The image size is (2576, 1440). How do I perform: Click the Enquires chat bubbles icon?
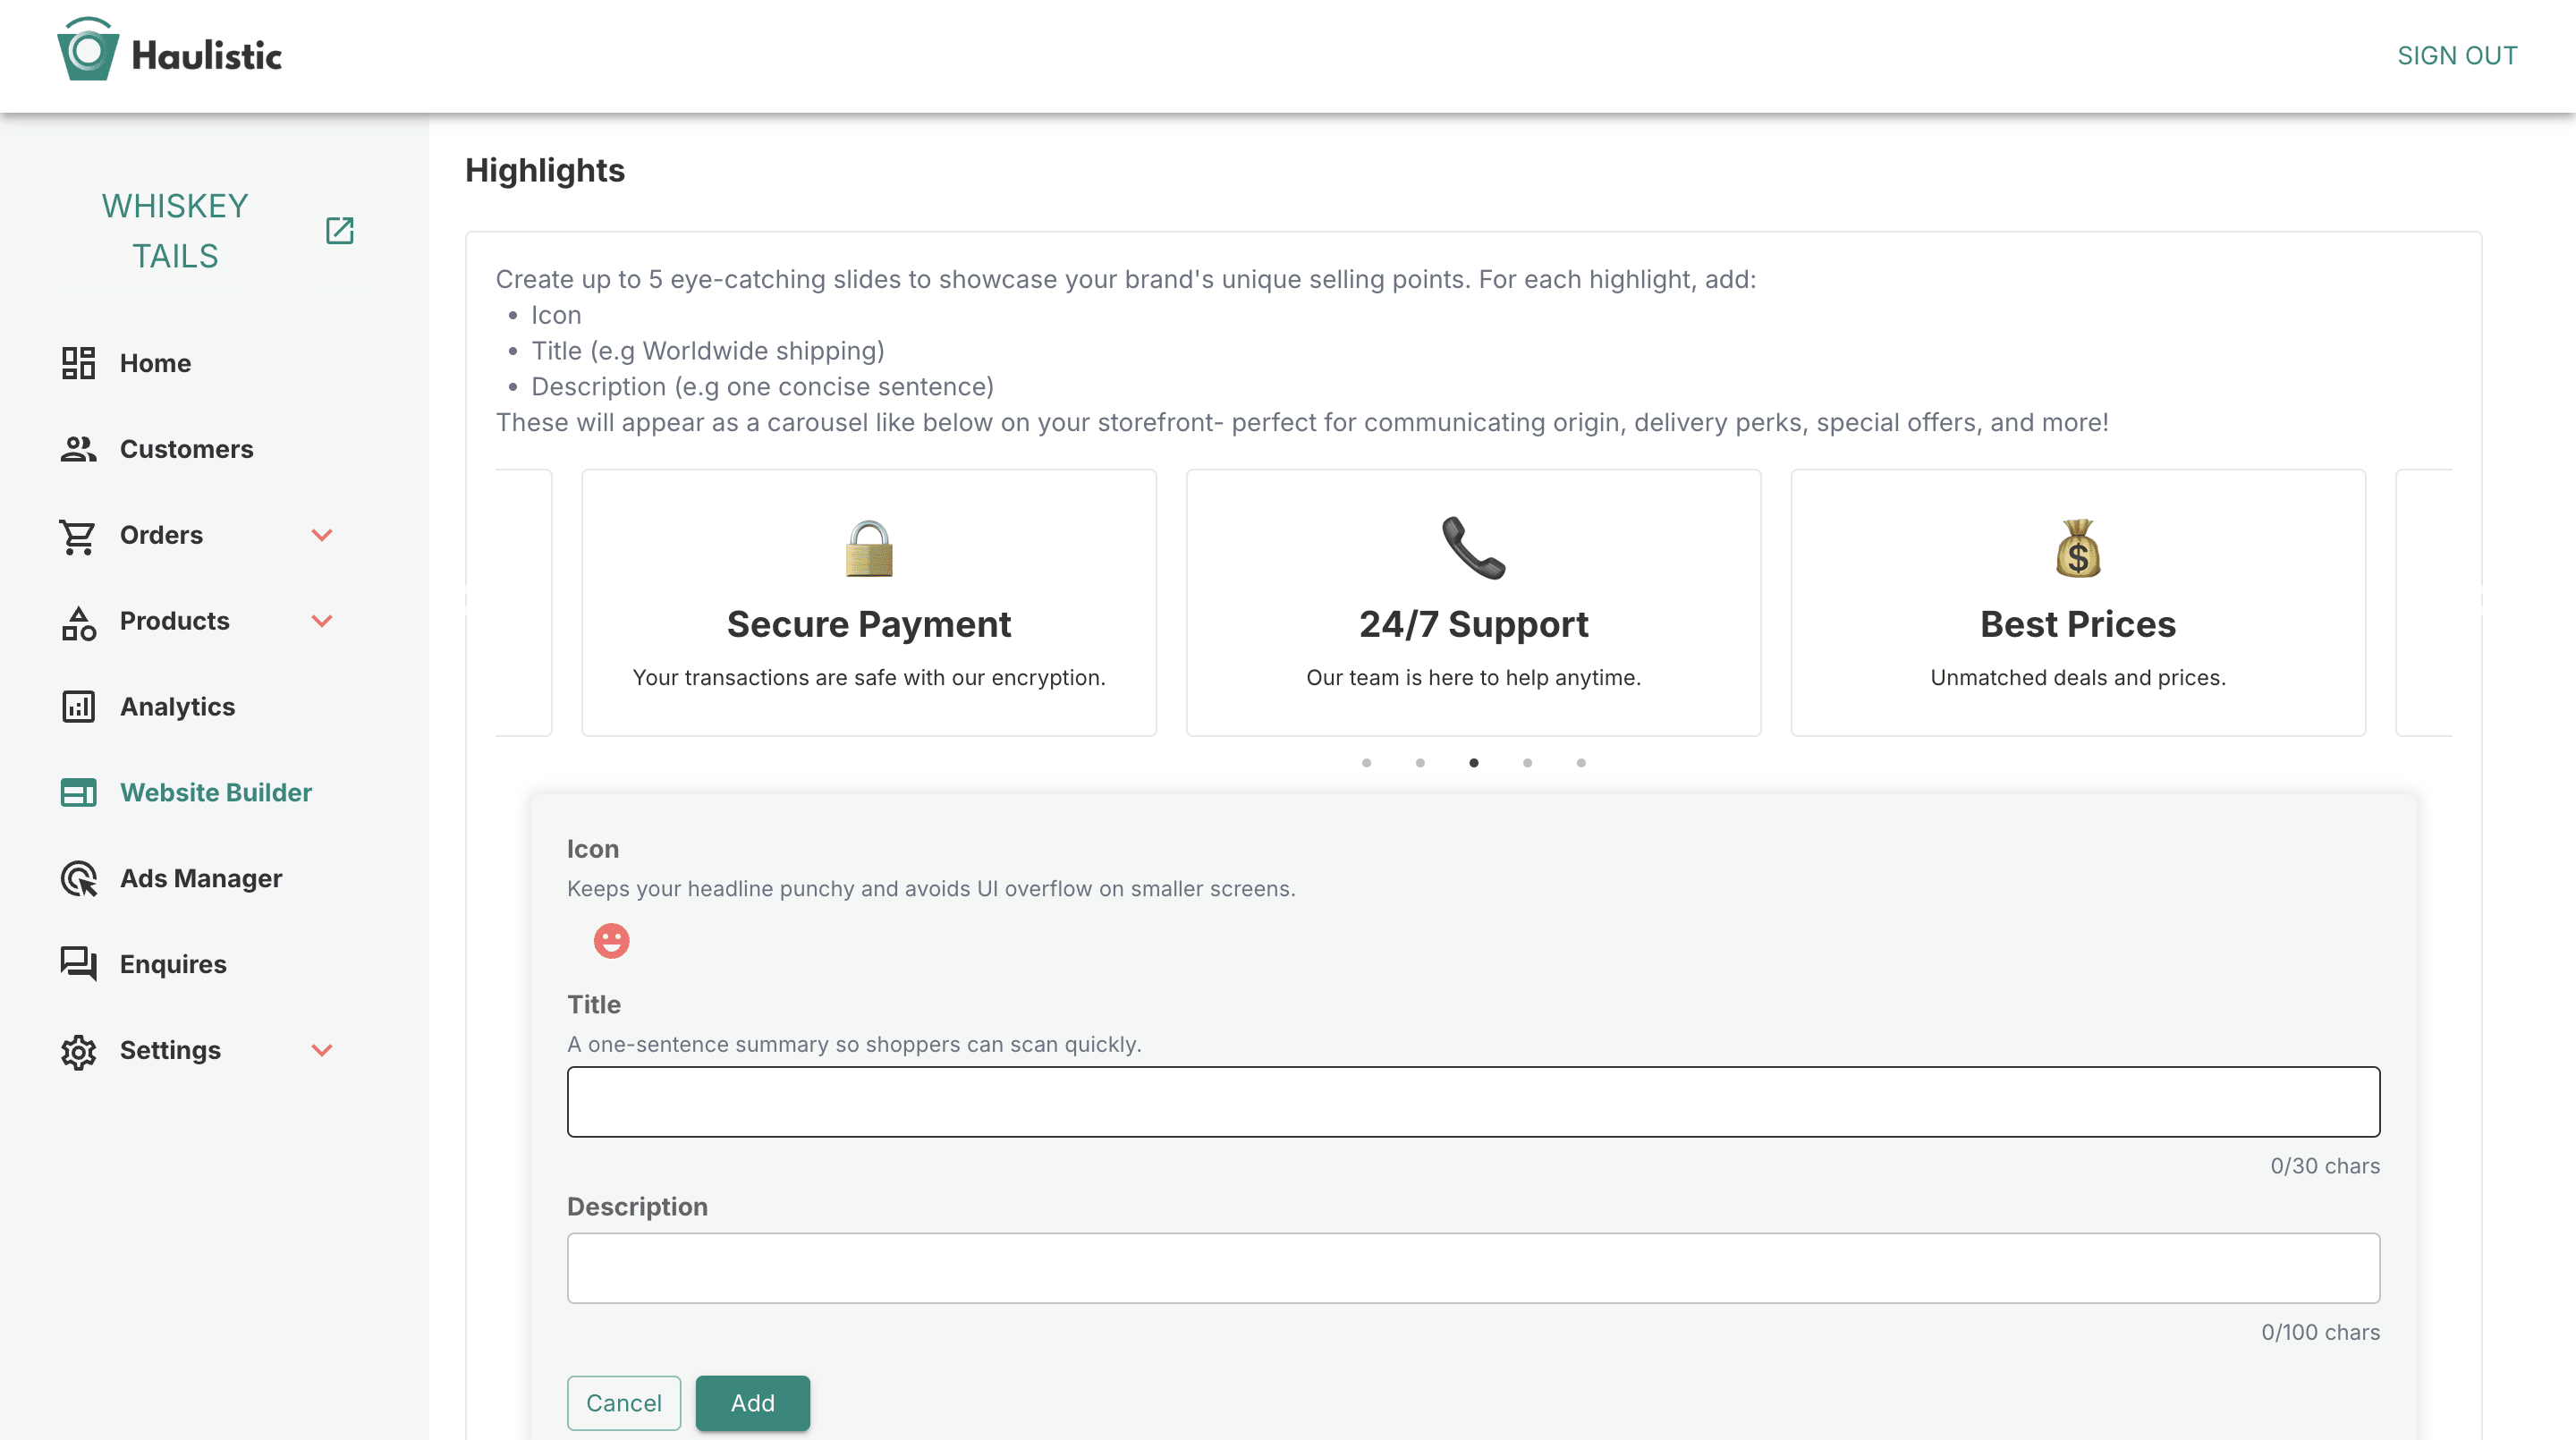pyautogui.click(x=78, y=964)
